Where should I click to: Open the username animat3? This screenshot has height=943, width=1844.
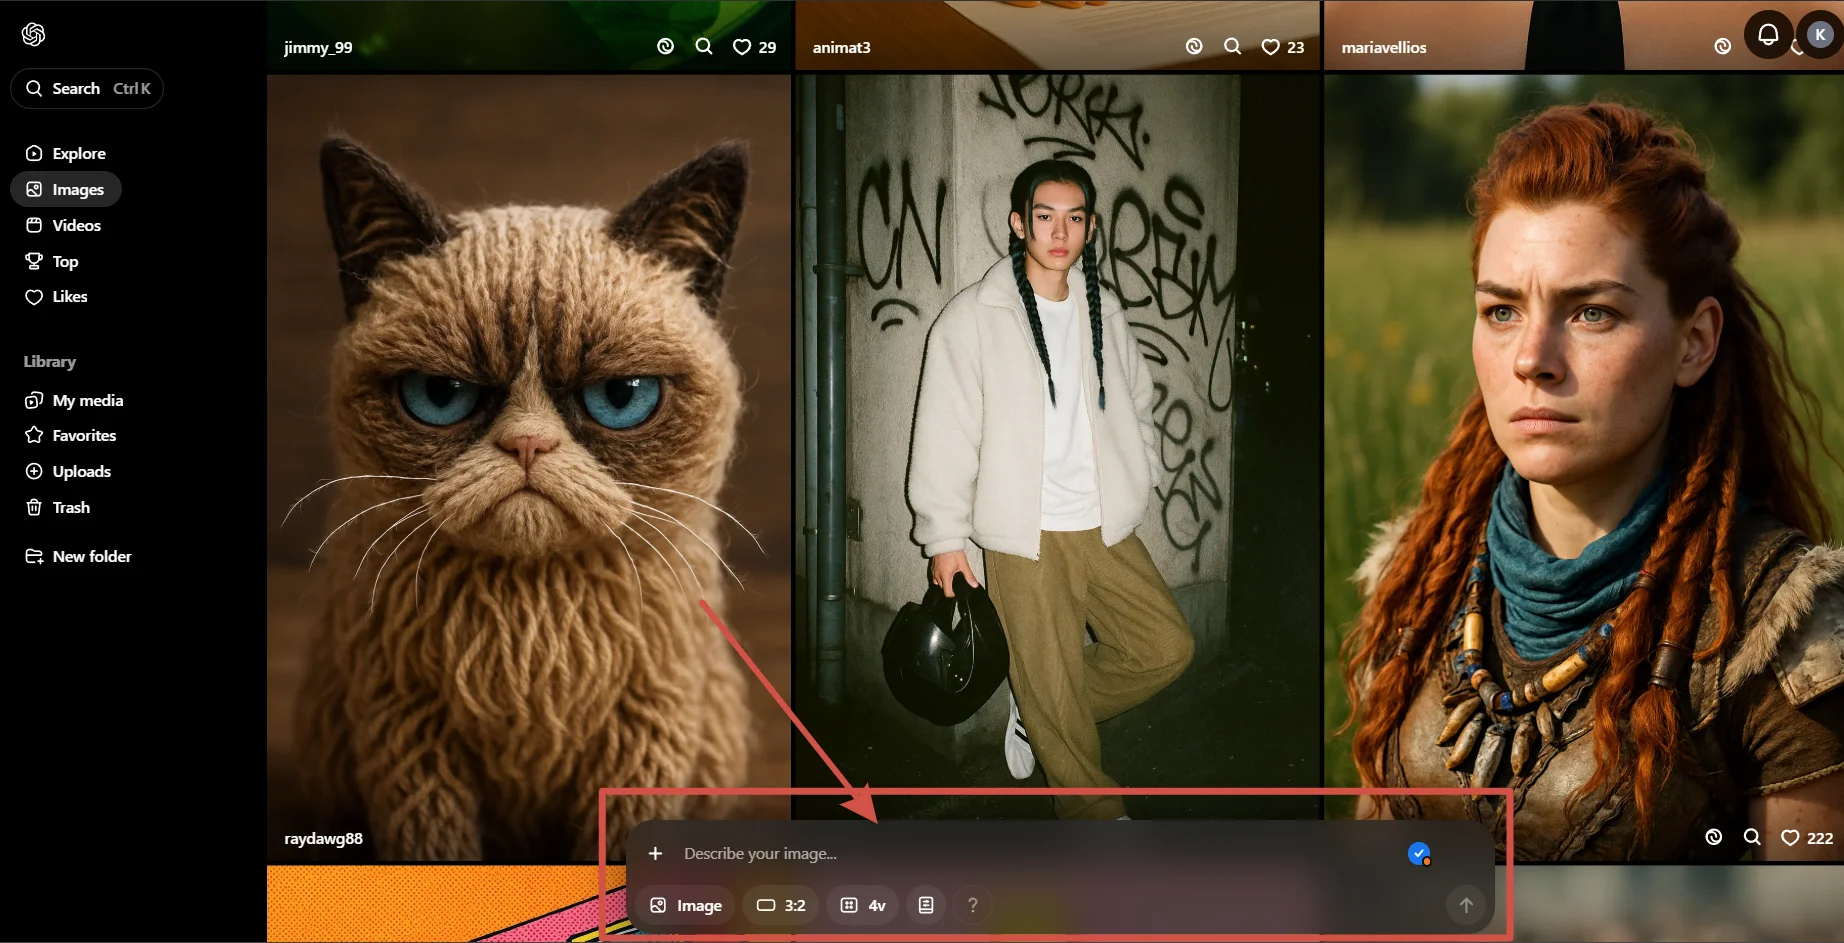point(841,47)
